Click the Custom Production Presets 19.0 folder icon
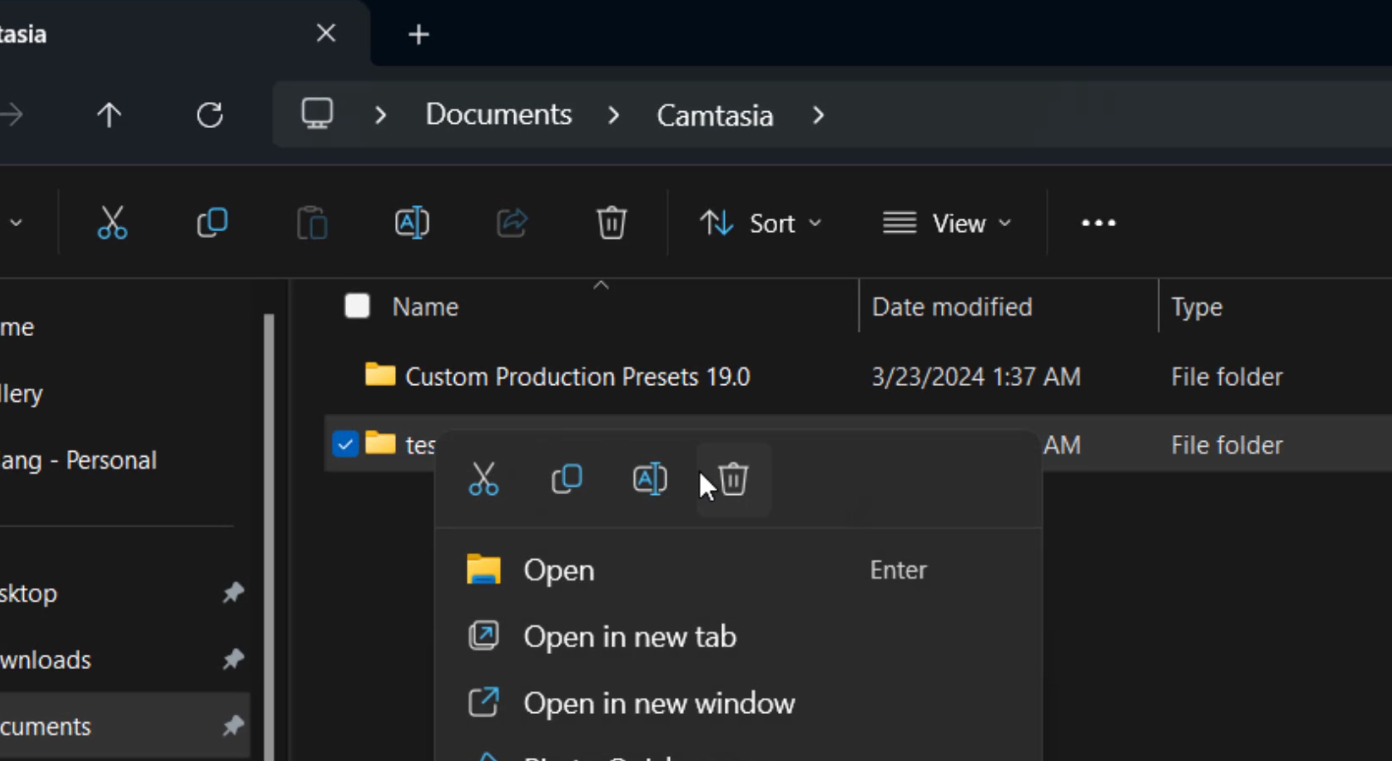 coord(380,375)
